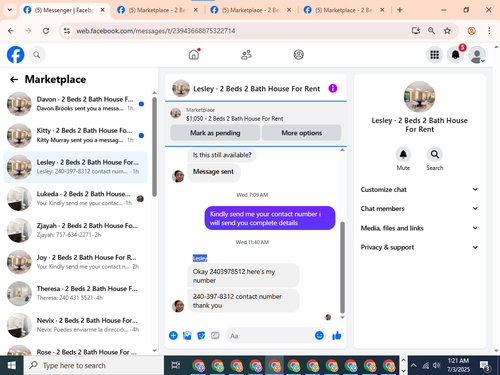
Task: Send a thumbs-up like
Action: tap(337, 335)
